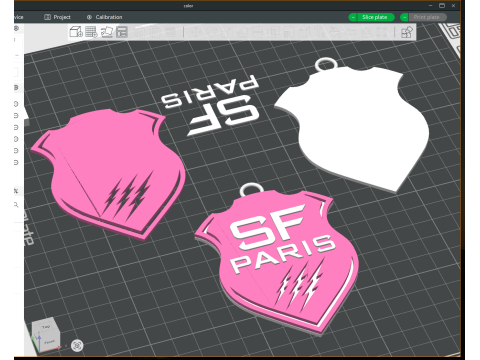Open the Project tab
The width and height of the screenshot is (480, 360).
57,17
